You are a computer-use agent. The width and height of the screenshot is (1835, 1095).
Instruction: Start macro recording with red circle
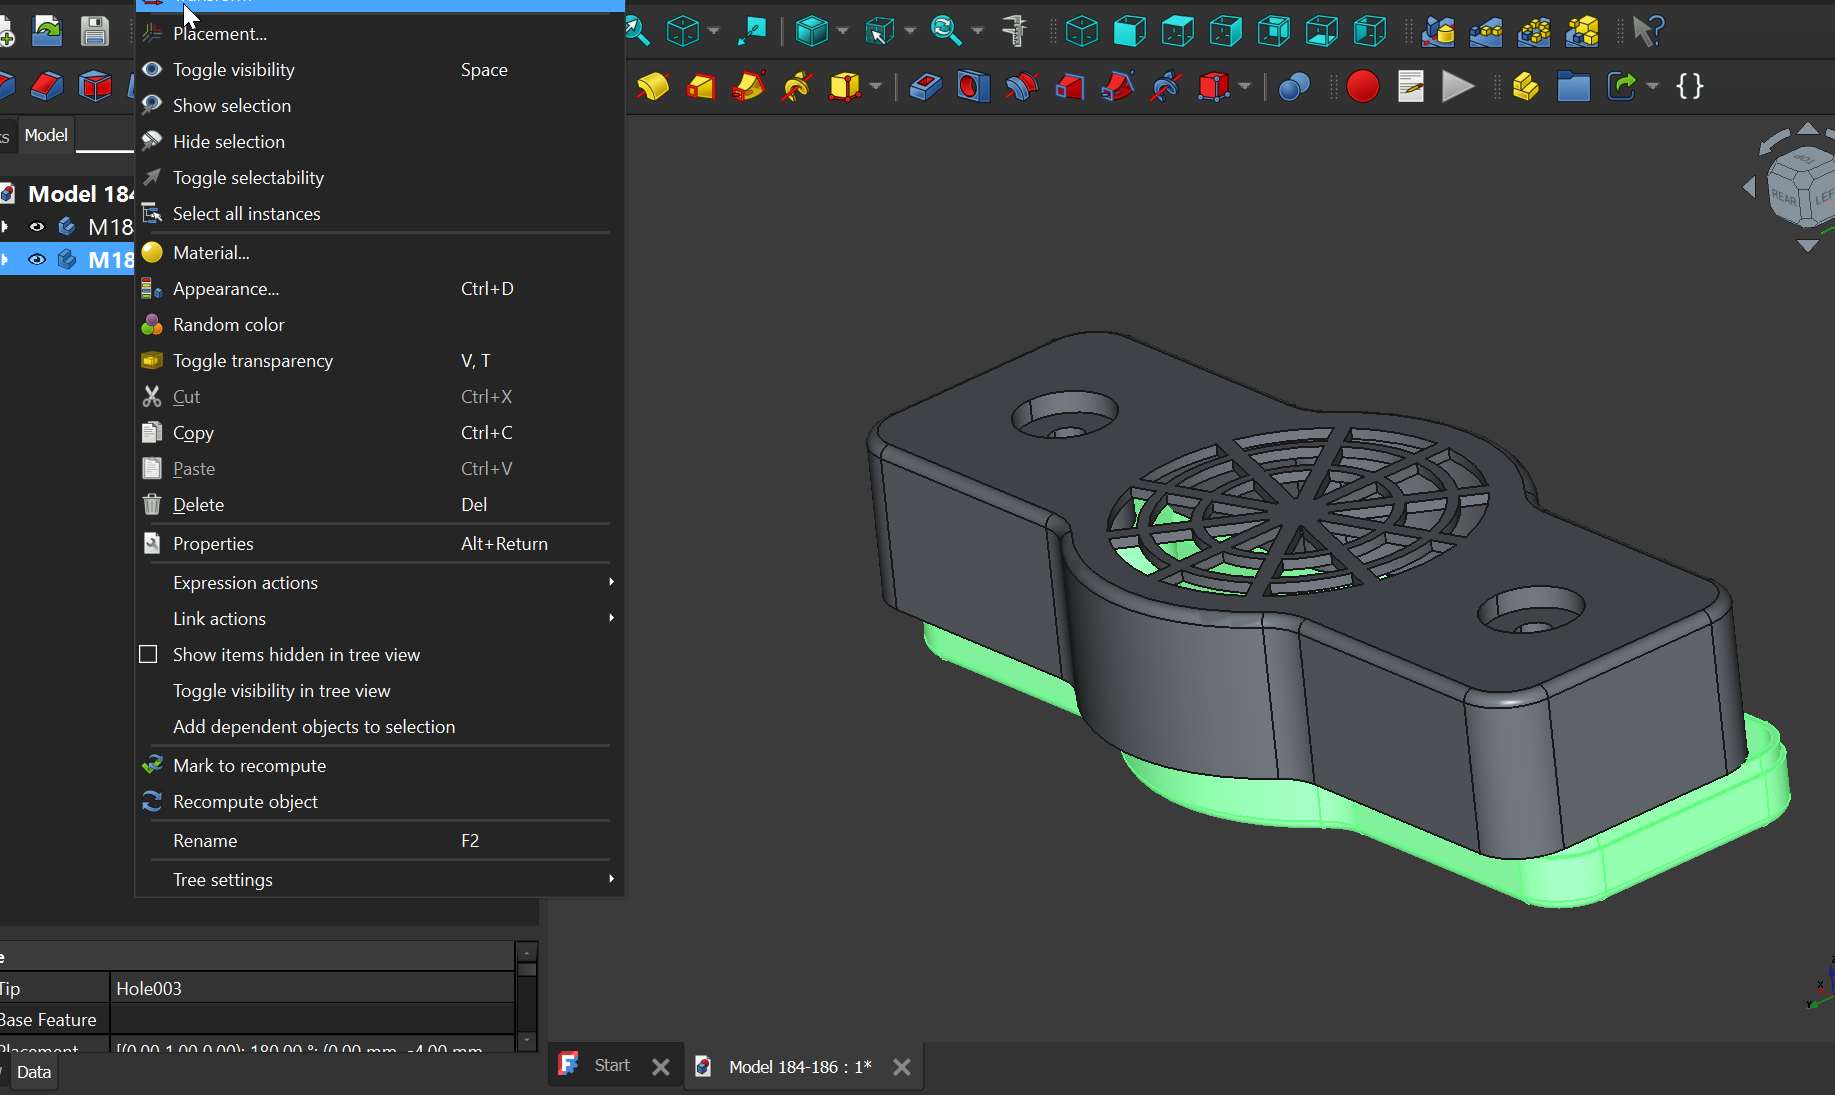tap(1362, 87)
